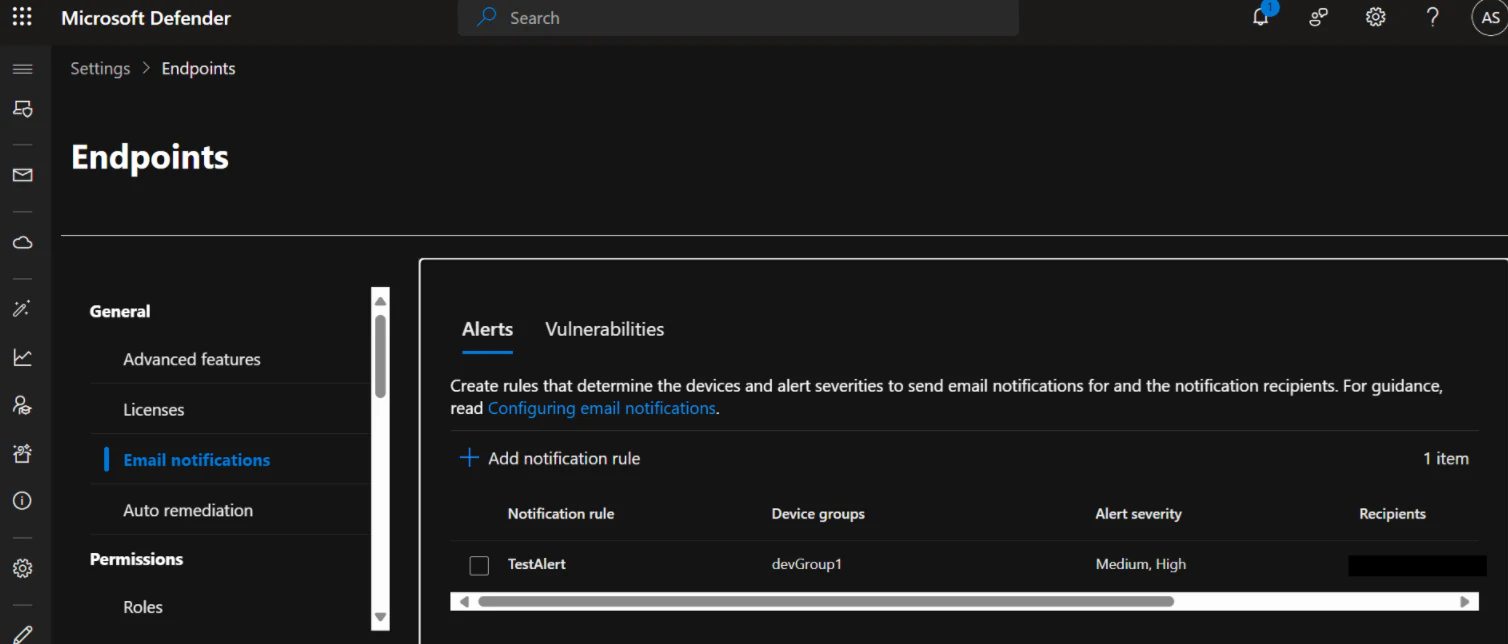The height and width of the screenshot is (644, 1508).
Task: Open the information circle icon in sidebar
Action: (22, 501)
